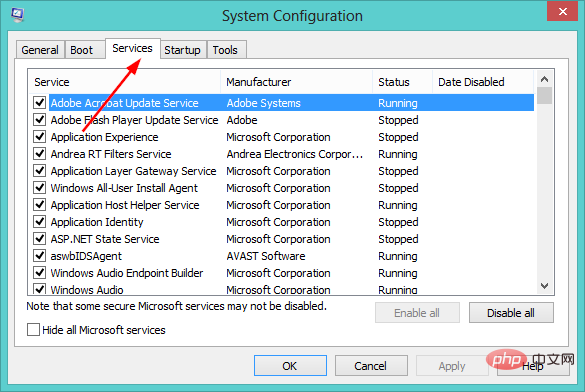This screenshot has height=392, width=585.
Task: Select ASP.NET State Service text
Action: point(105,239)
